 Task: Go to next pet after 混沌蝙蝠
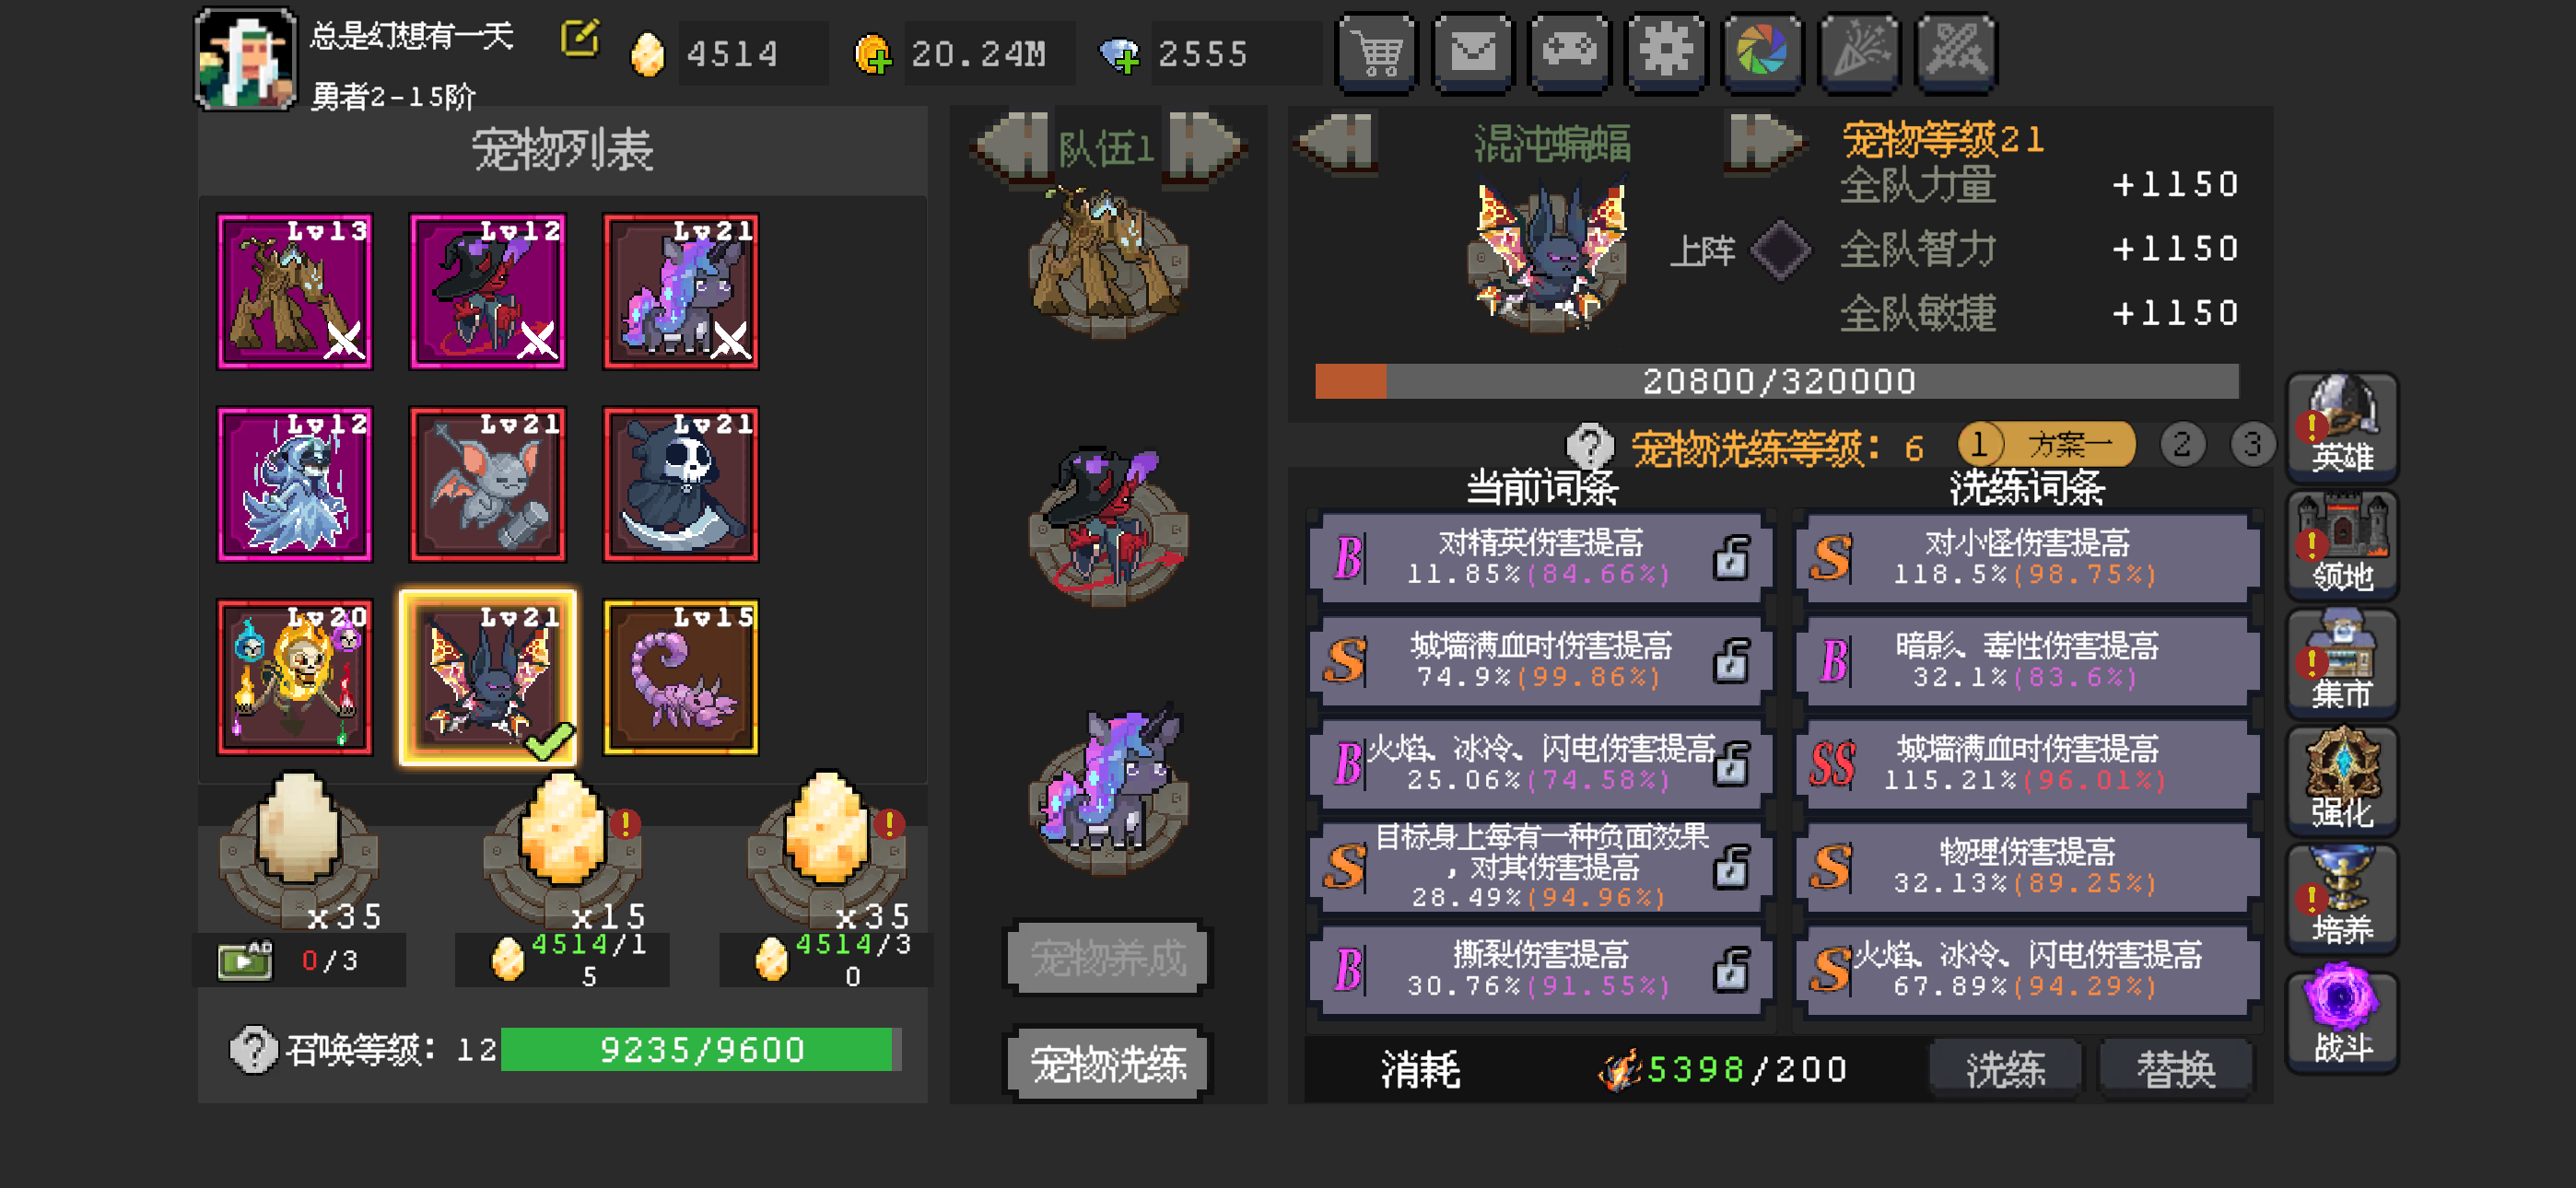[1763, 142]
